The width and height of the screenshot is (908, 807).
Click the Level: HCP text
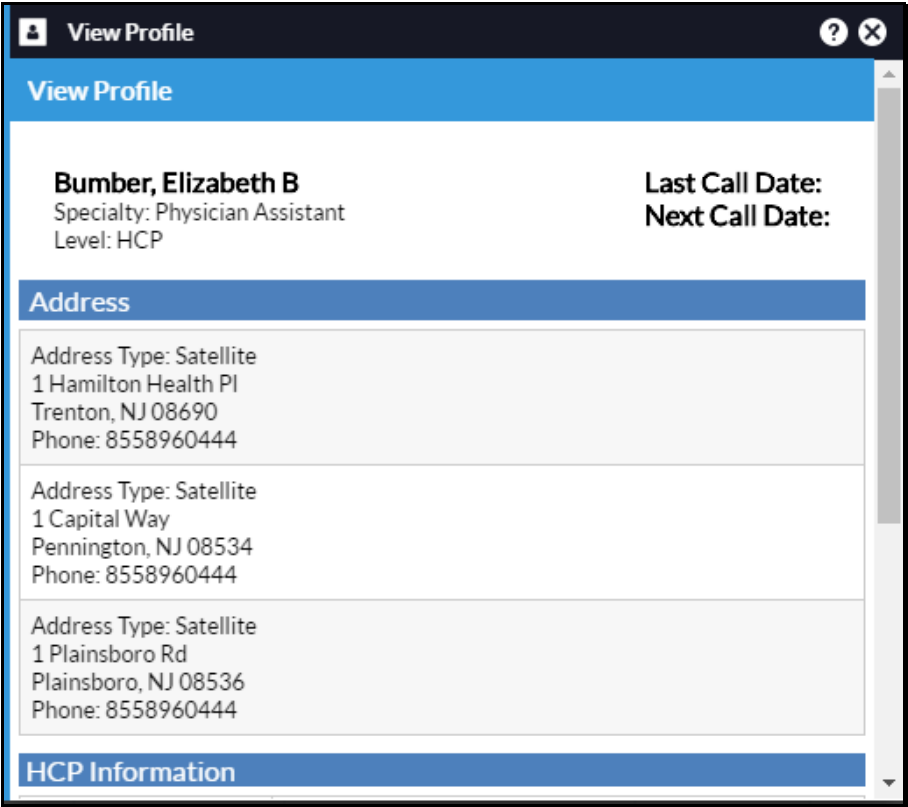[108, 240]
